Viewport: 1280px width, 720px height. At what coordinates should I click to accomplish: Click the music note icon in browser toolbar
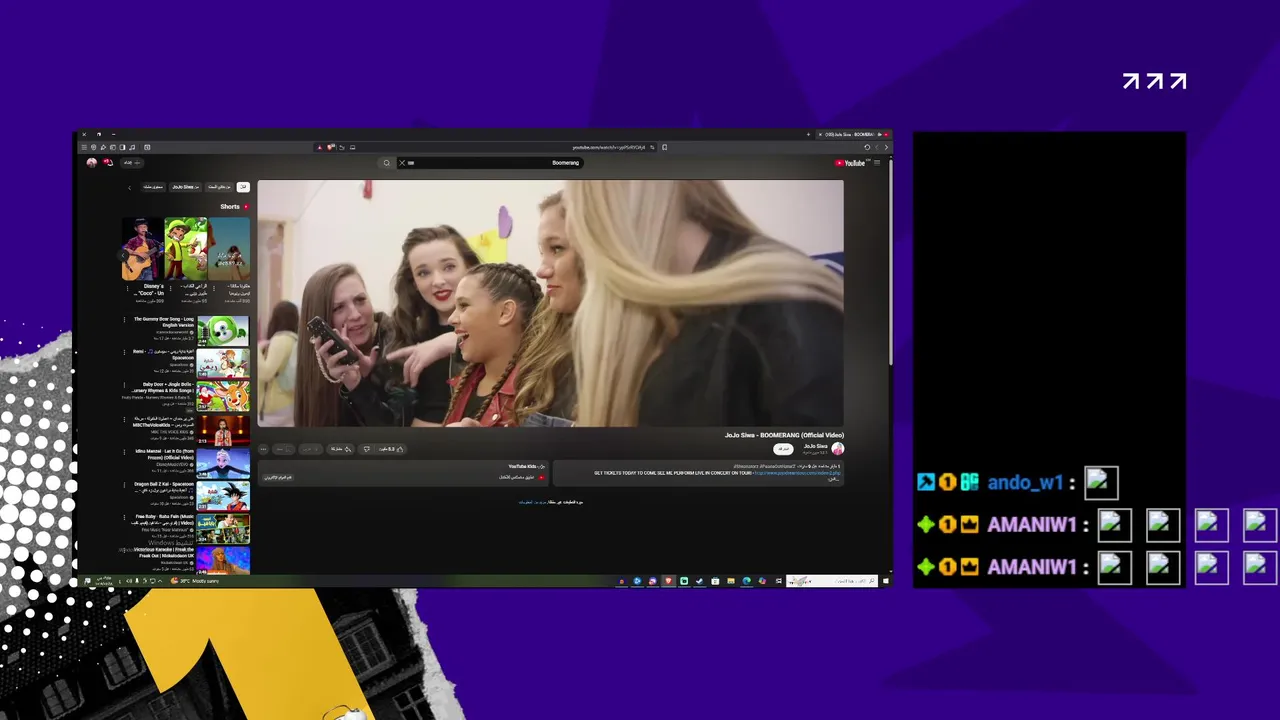[132, 147]
